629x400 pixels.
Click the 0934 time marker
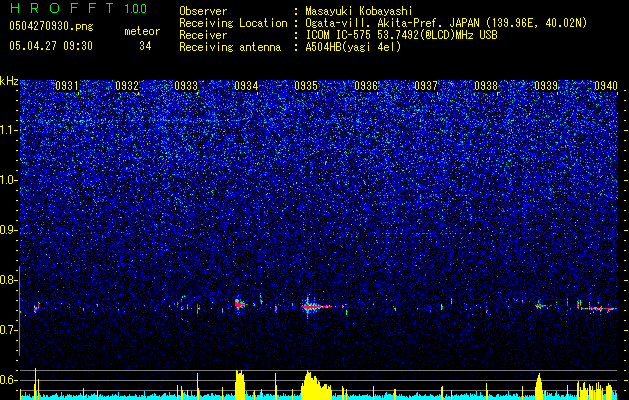(x=246, y=86)
